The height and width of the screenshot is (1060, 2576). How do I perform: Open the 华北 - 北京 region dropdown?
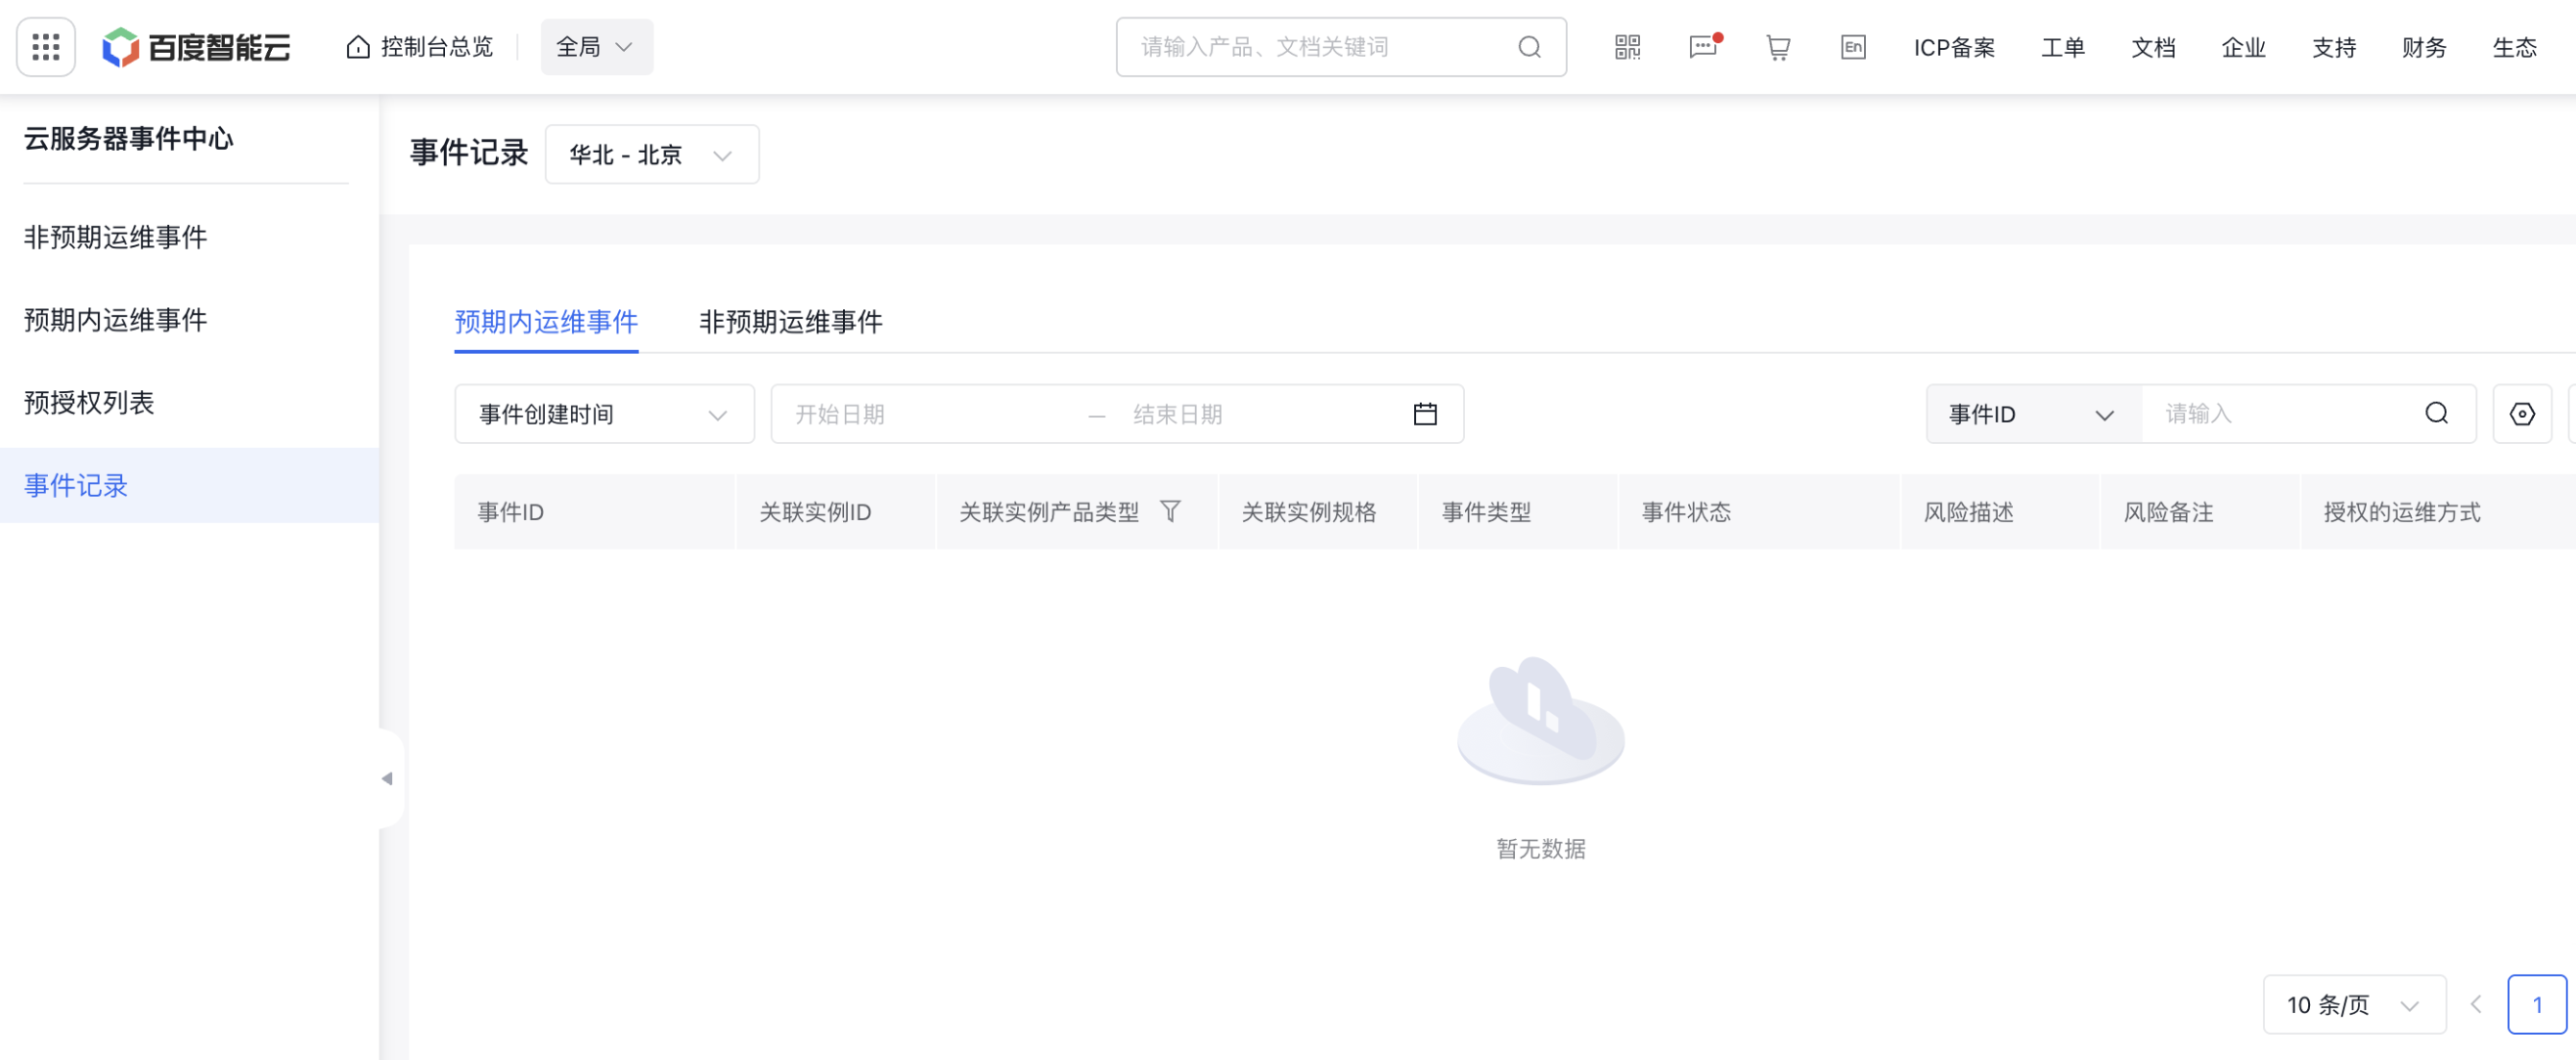pos(652,155)
